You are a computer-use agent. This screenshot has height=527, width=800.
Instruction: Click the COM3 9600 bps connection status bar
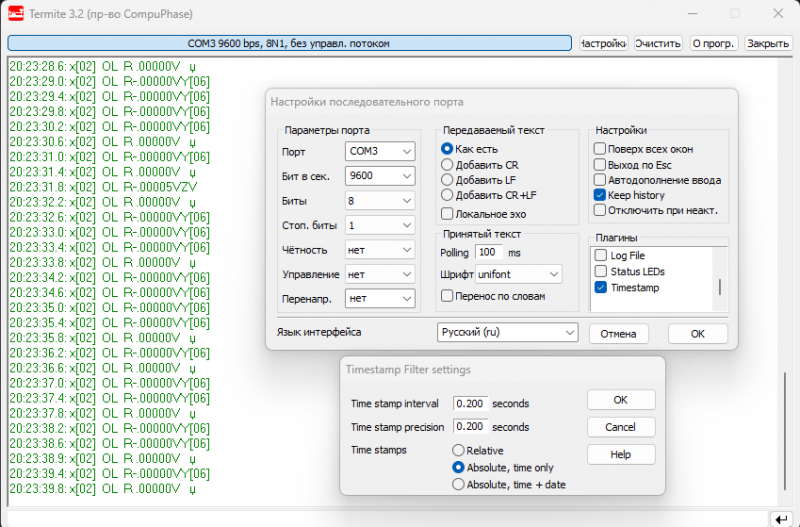tap(289, 44)
